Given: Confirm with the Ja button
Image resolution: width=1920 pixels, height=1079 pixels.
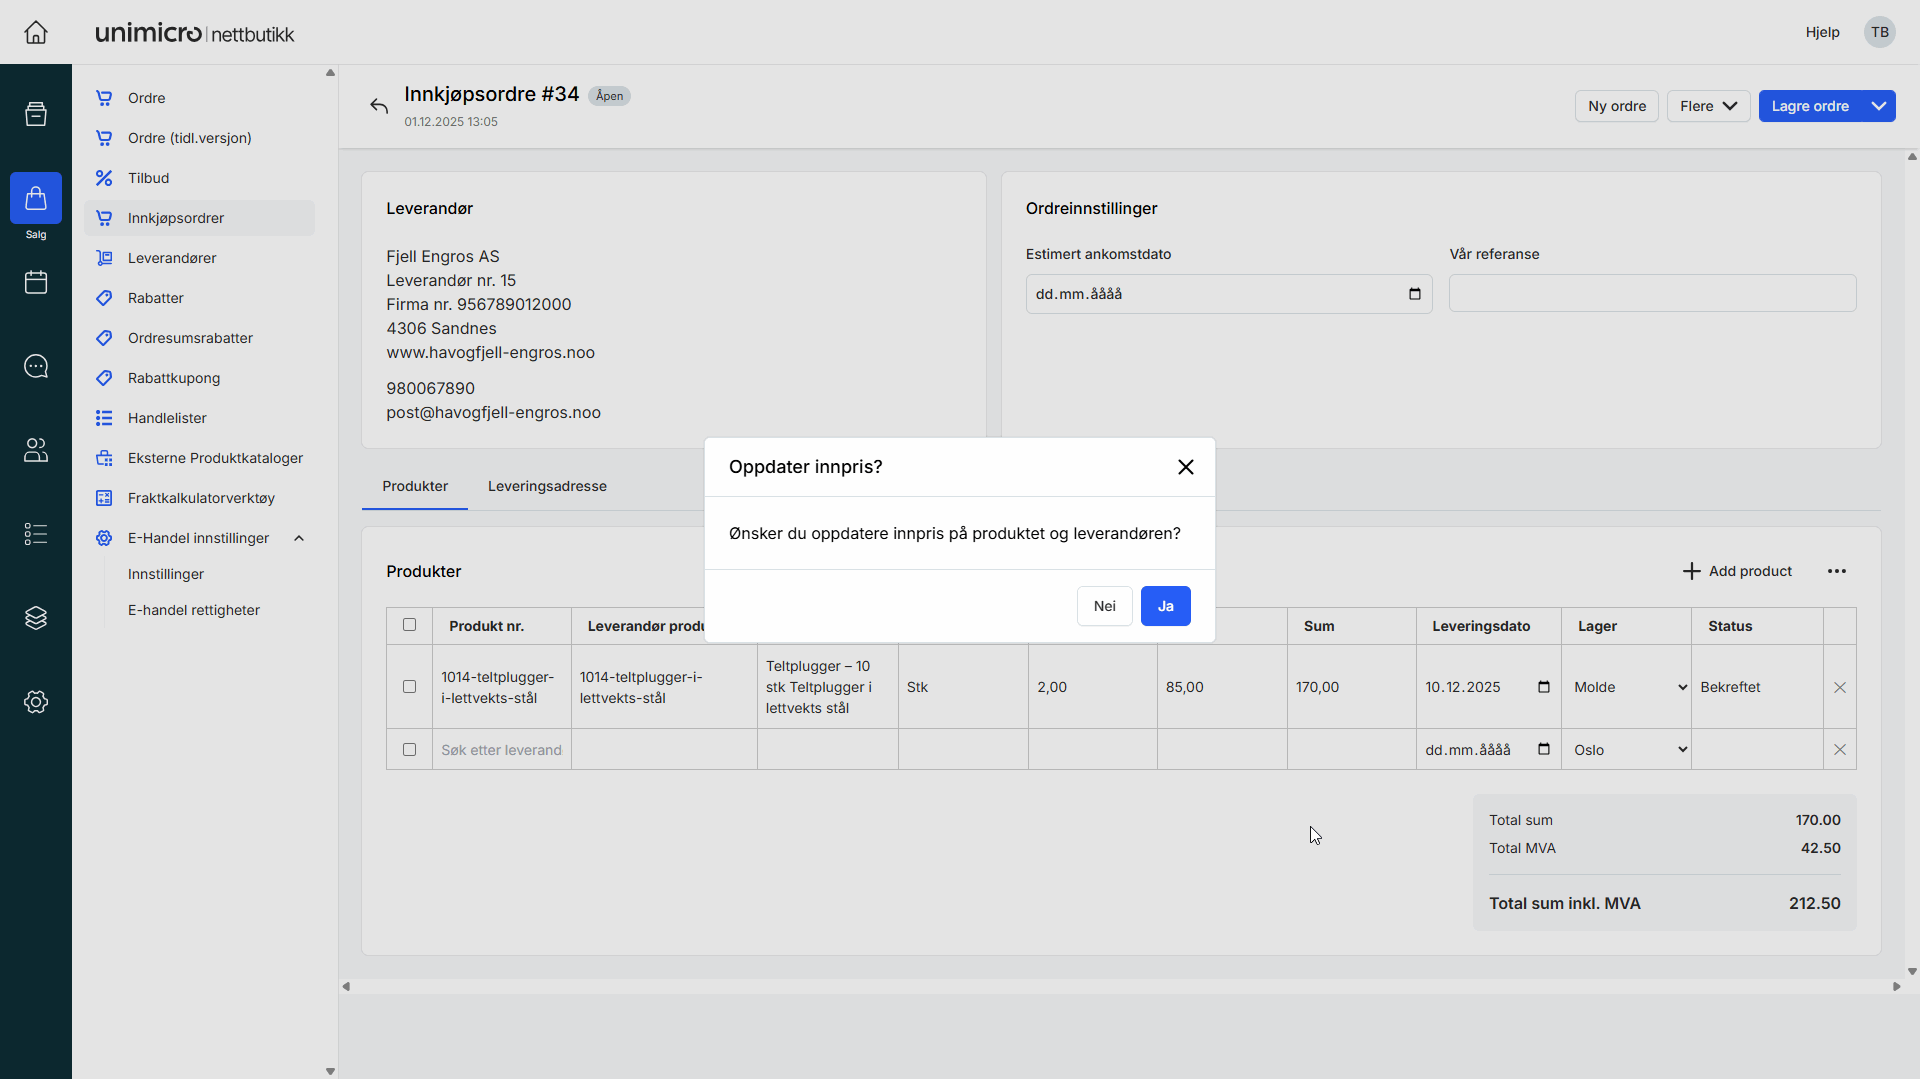Looking at the screenshot, I should (x=1165, y=606).
